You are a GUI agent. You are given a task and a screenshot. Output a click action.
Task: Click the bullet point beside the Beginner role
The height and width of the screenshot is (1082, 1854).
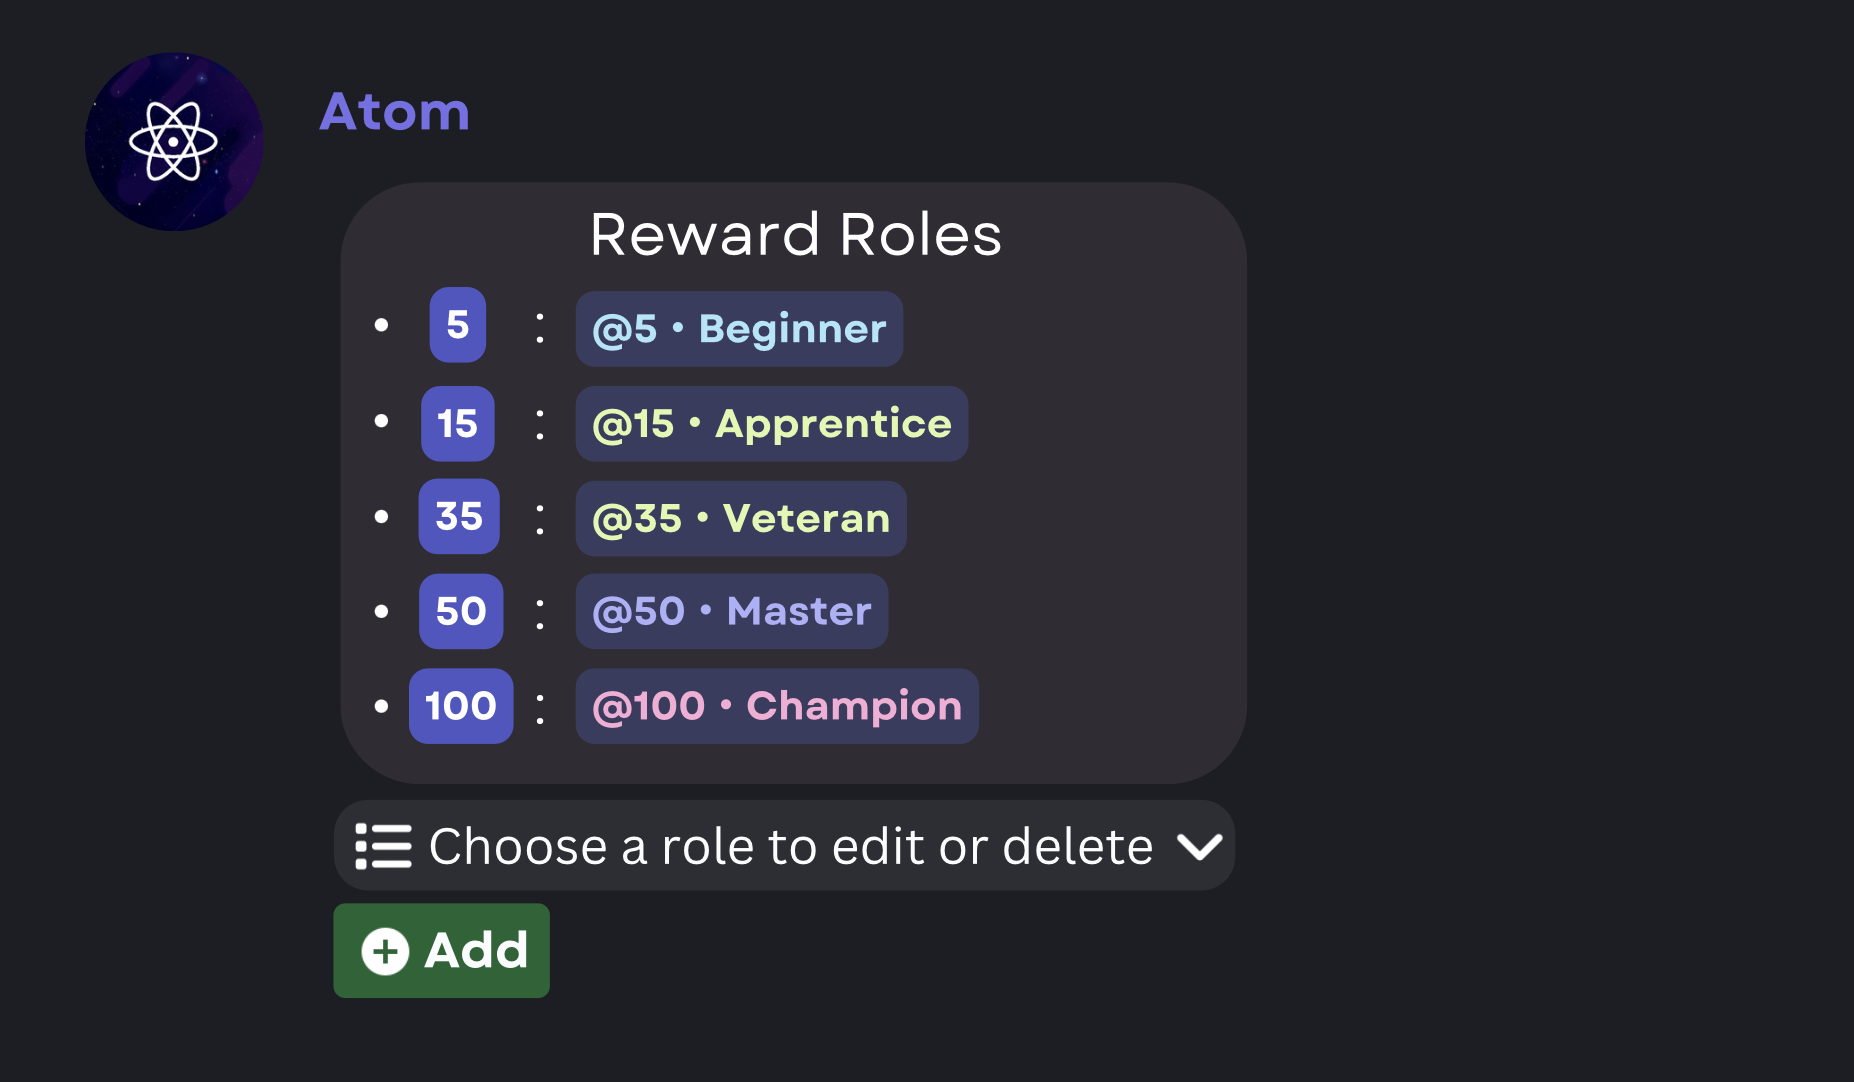383,325
